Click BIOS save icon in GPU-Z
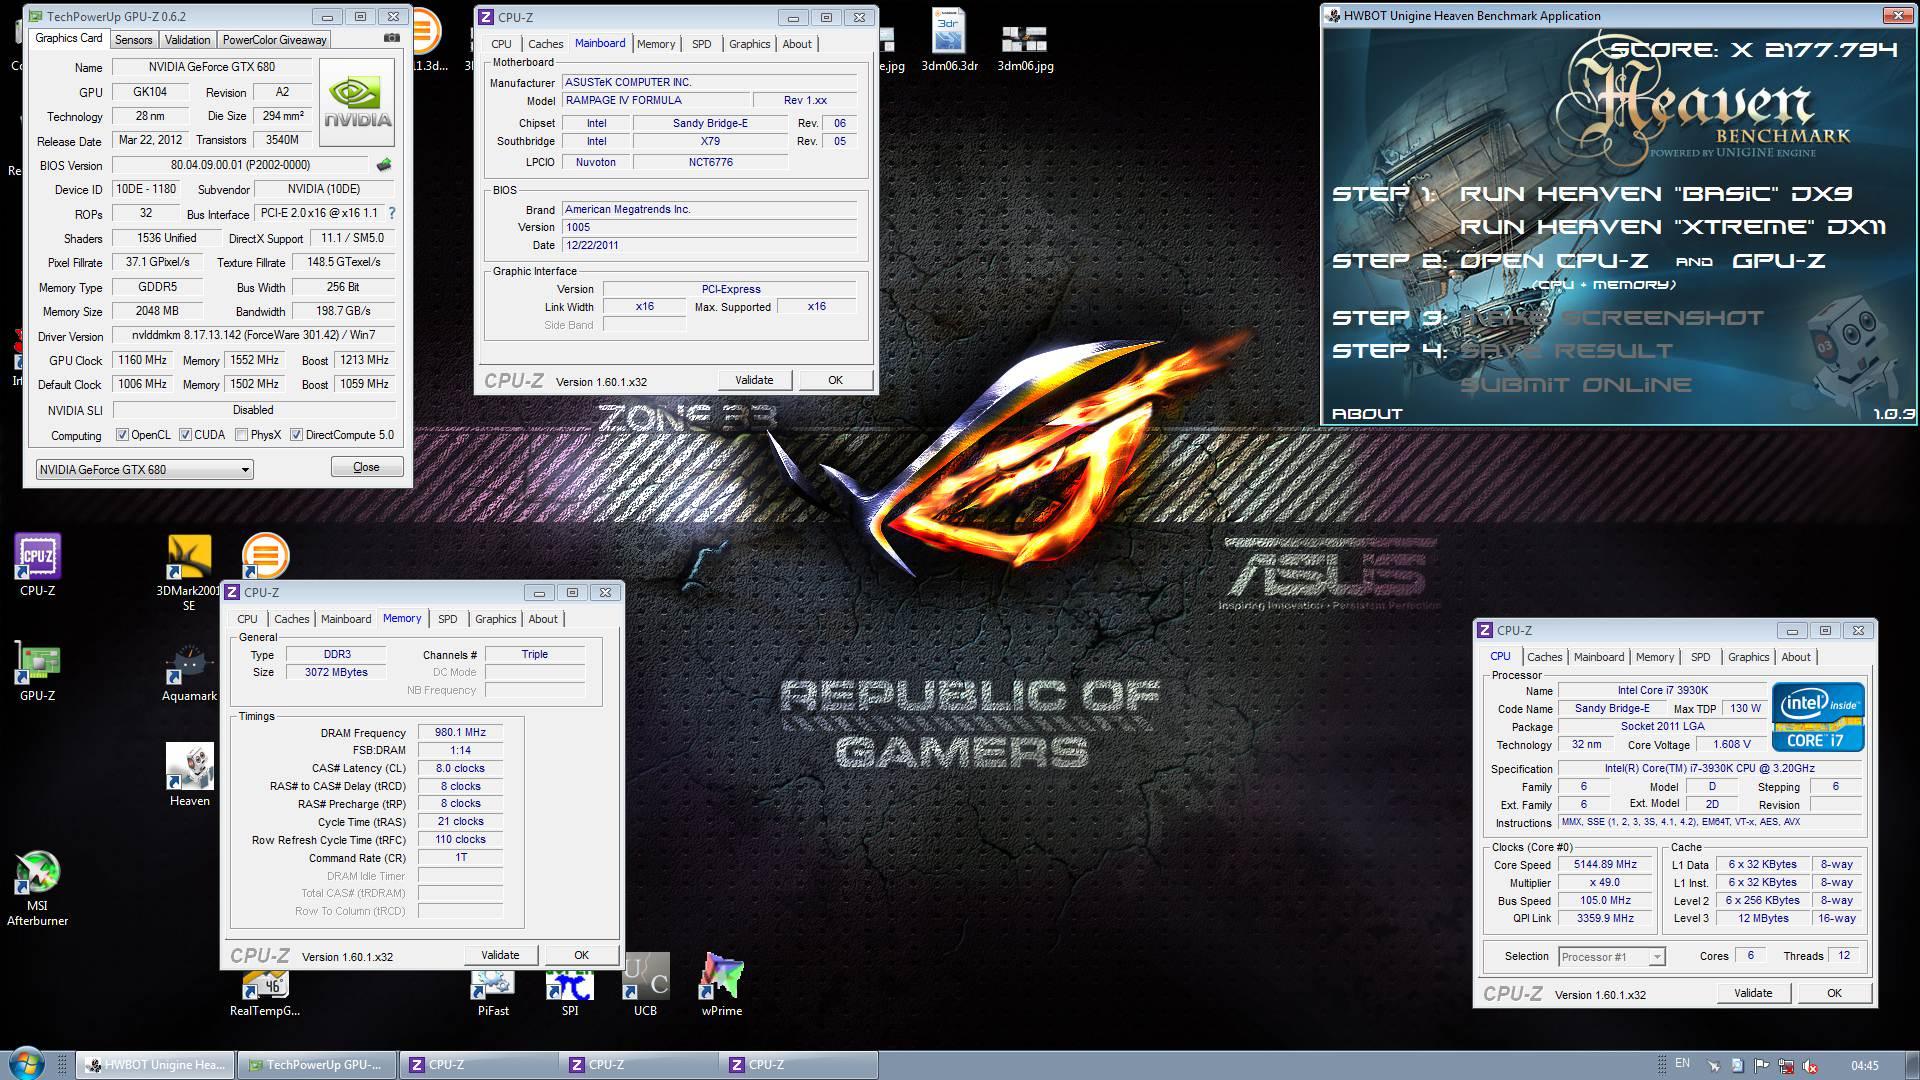The height and width of the screenshot is (1080, 1920). (x=384, y=165)
